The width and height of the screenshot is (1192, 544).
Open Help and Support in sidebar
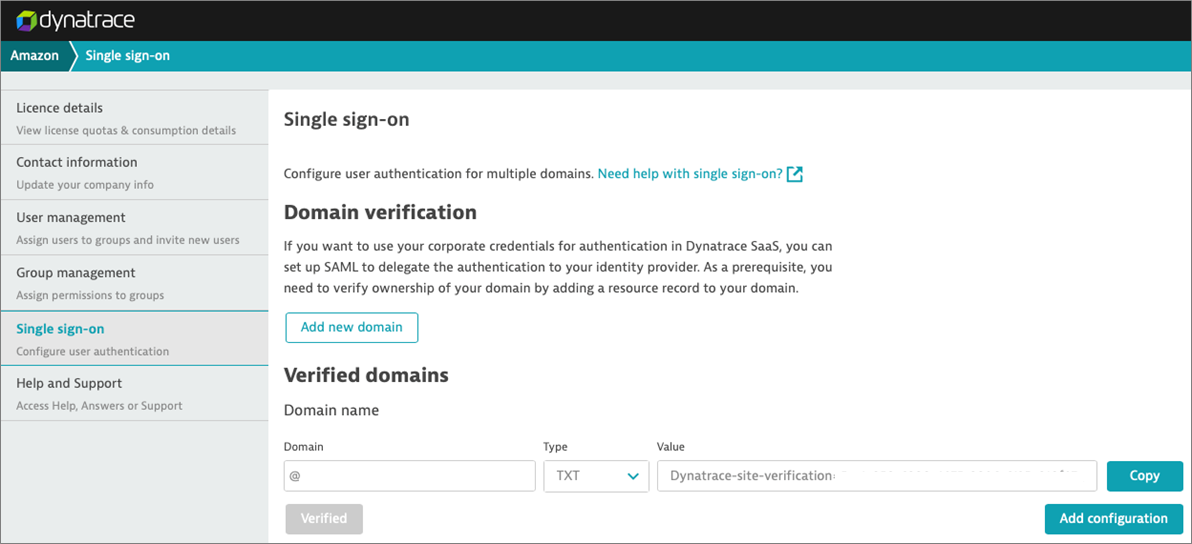point(135,394)
